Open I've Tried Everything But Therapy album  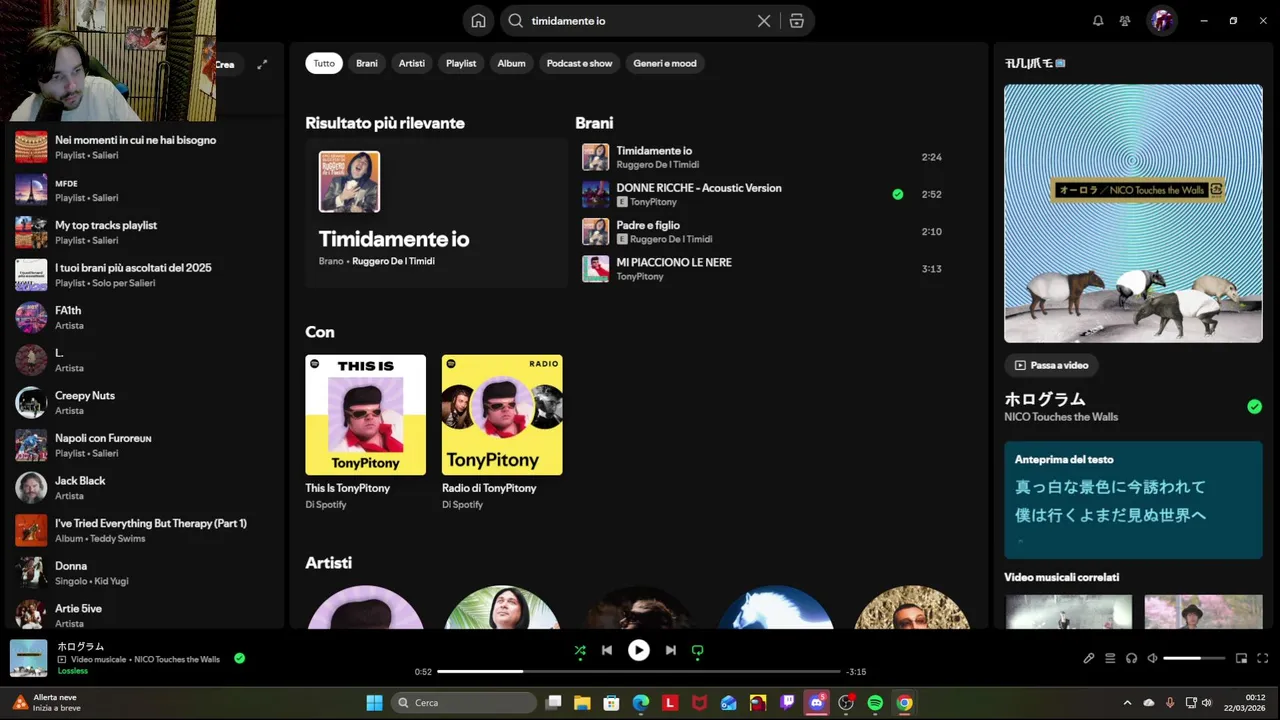click(144, 530)
